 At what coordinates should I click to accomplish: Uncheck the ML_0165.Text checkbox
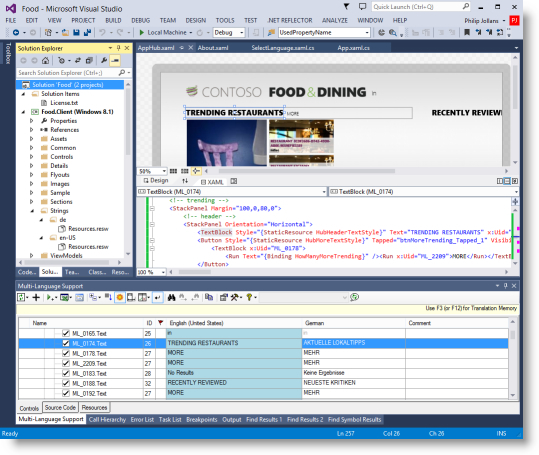(x=66, y=333)
